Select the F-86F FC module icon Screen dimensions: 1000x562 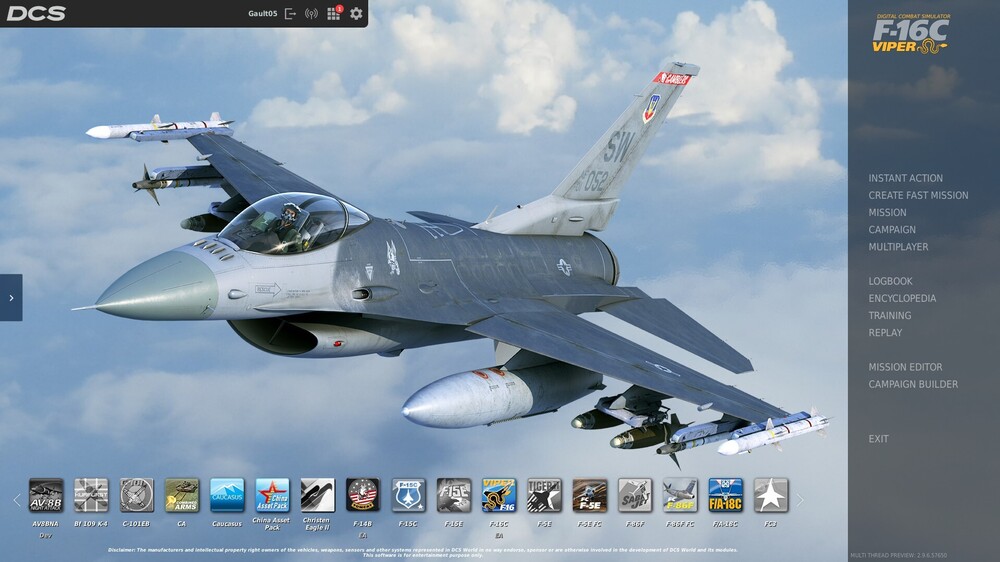tap(680, 495)
